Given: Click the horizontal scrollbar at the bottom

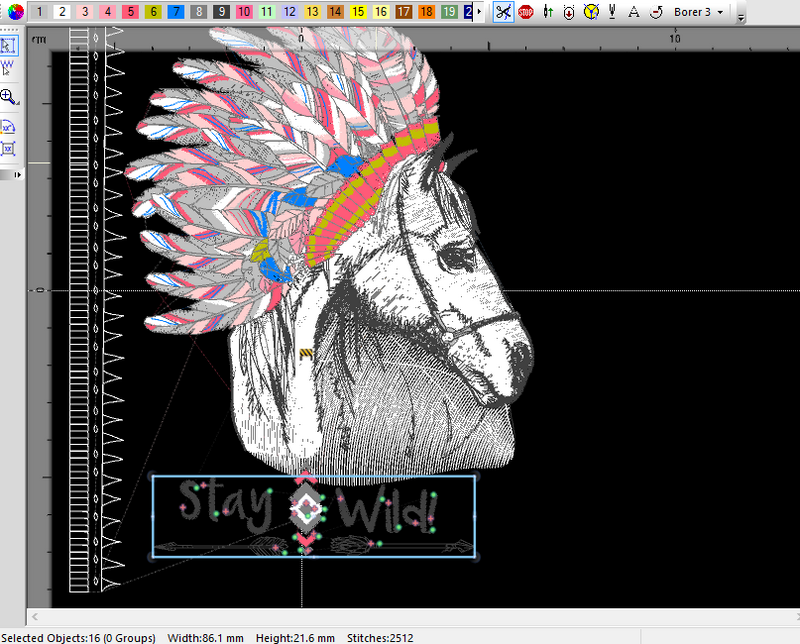Looking at the screenshot, I should click(x=400, y=617).
